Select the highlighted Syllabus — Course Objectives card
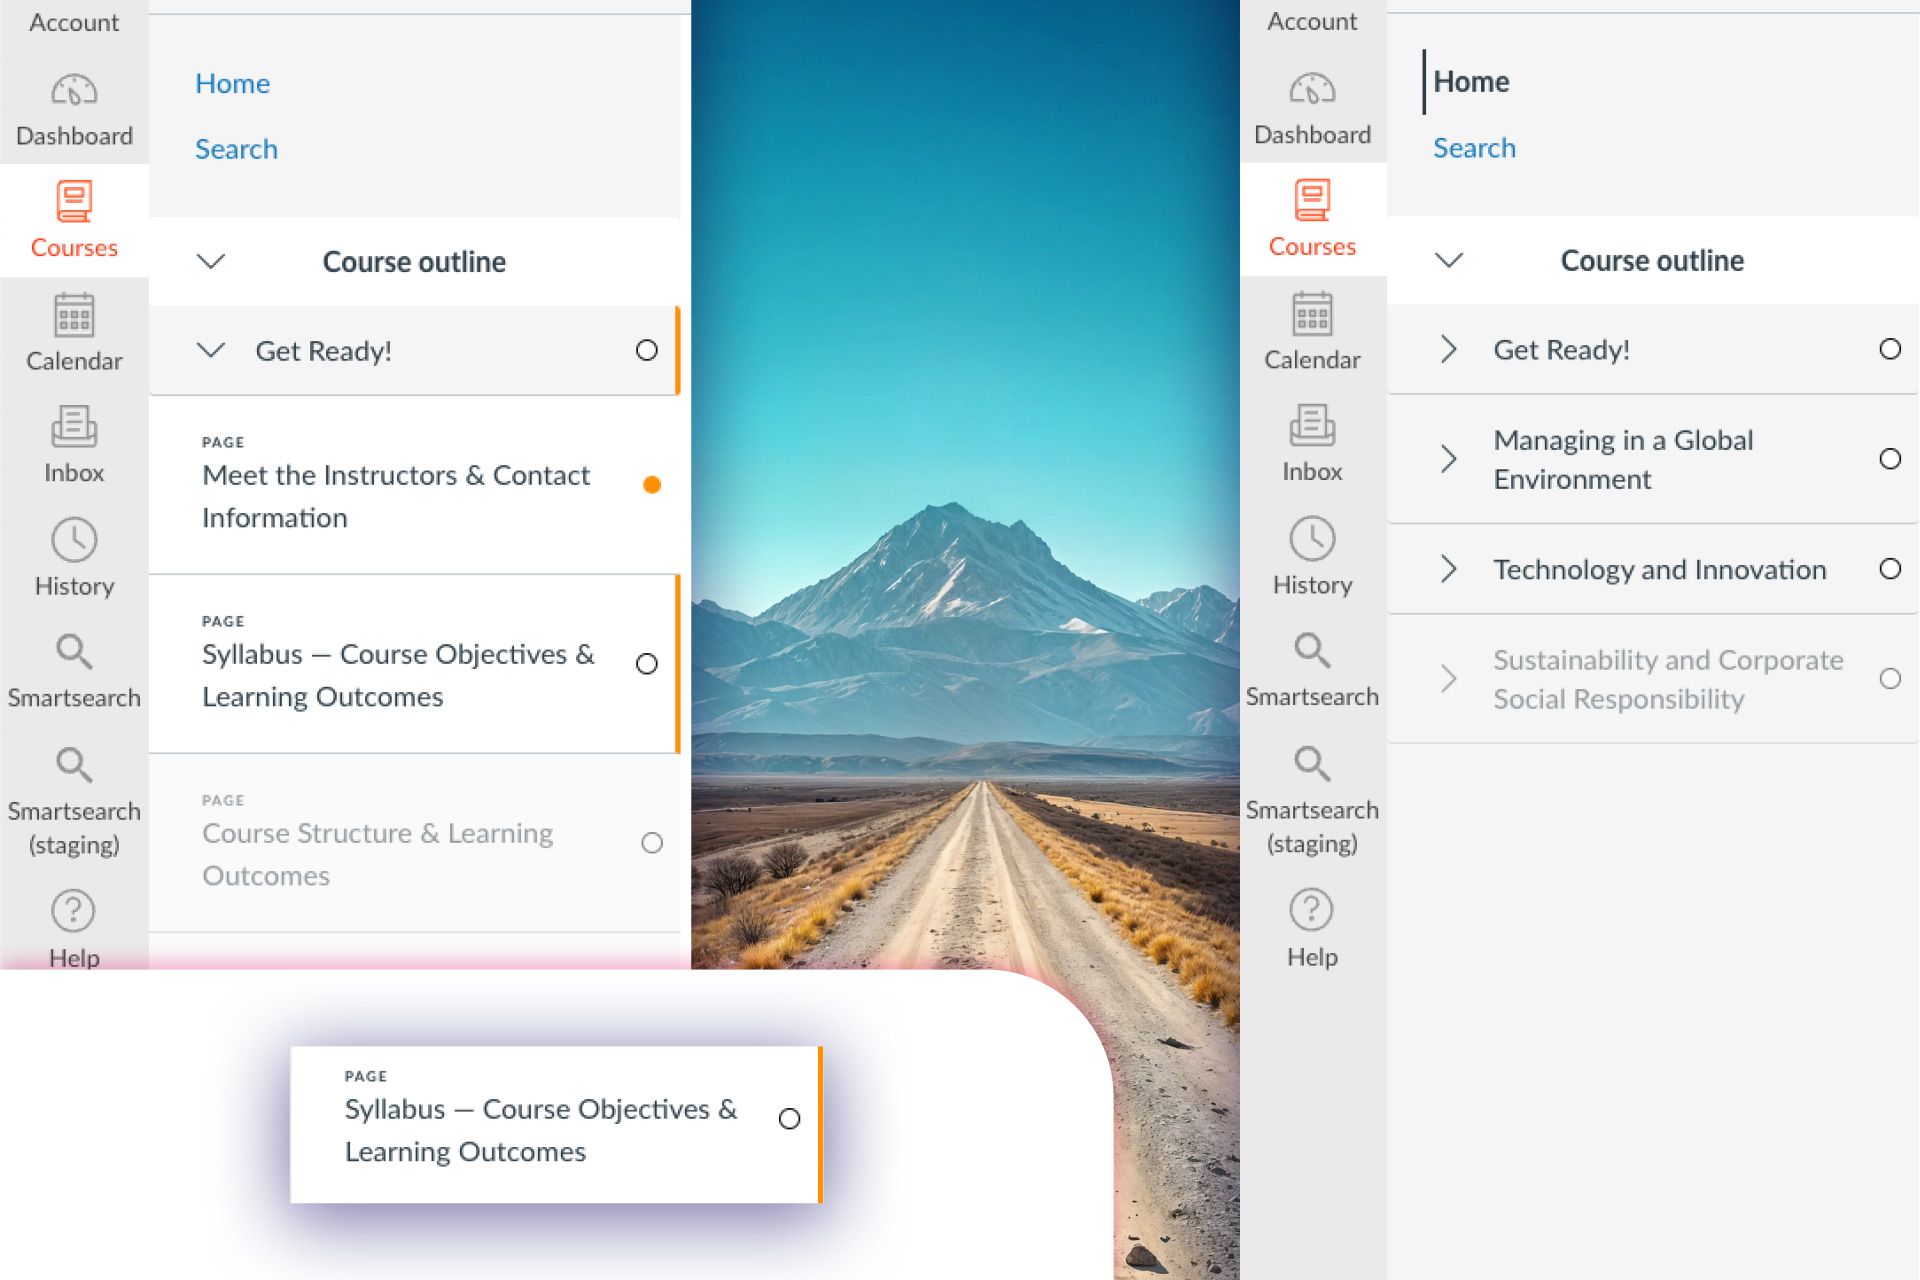 pos(540,1129)
